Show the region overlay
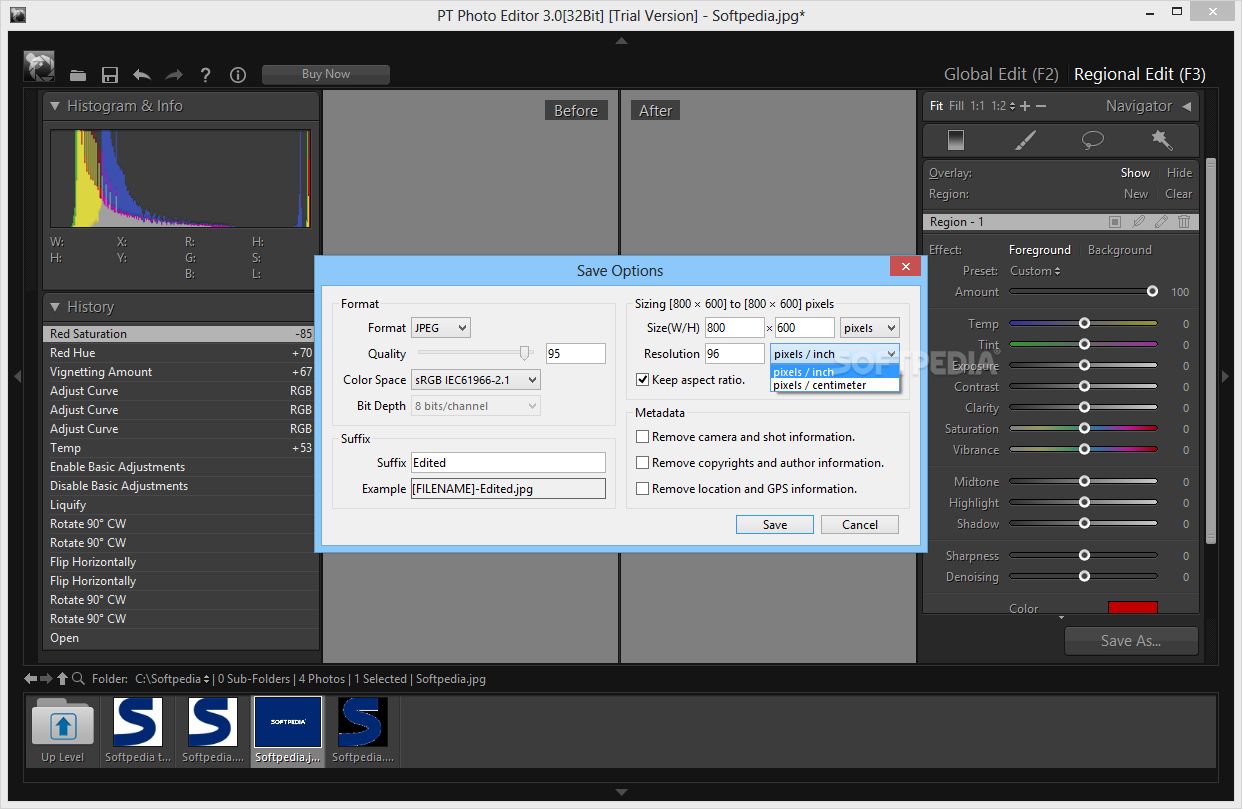 click(x=1135, y=173)
